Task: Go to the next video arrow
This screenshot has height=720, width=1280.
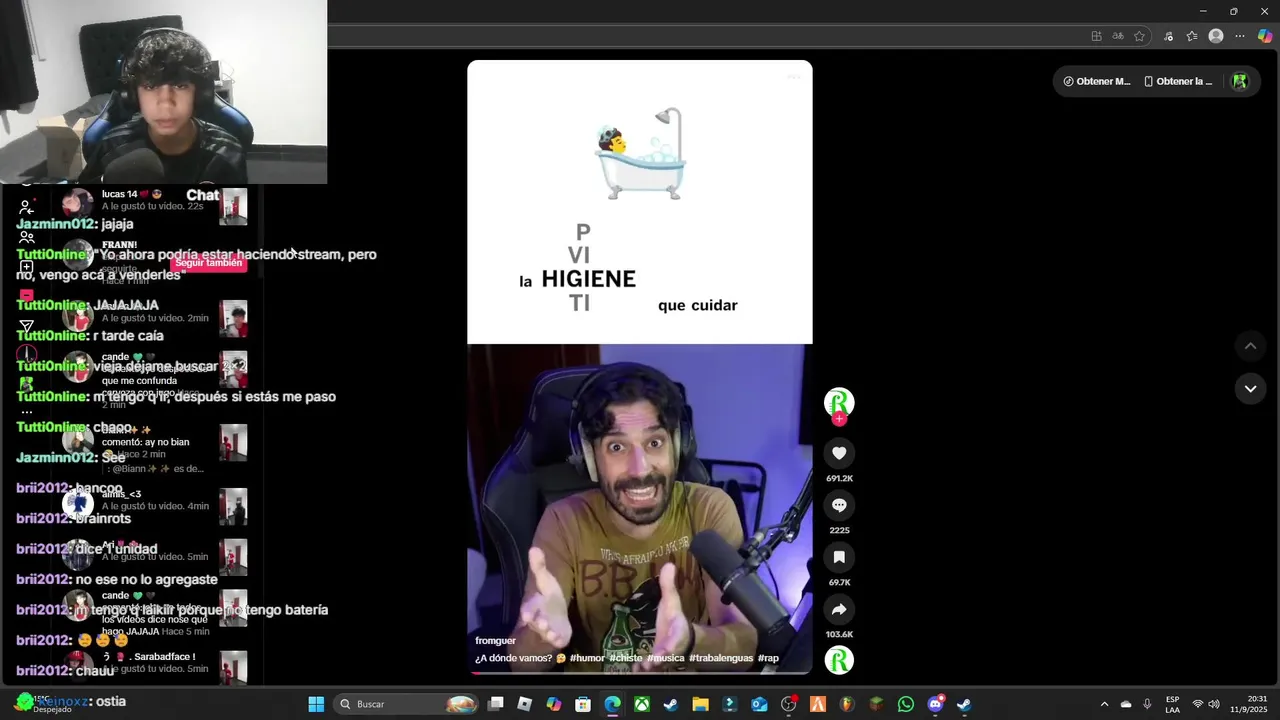Action: coord(1250,389)
